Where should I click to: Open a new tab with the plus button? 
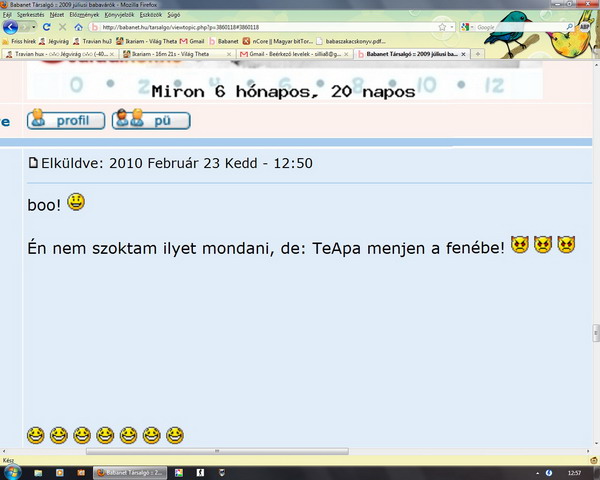[x=478, y=54]
